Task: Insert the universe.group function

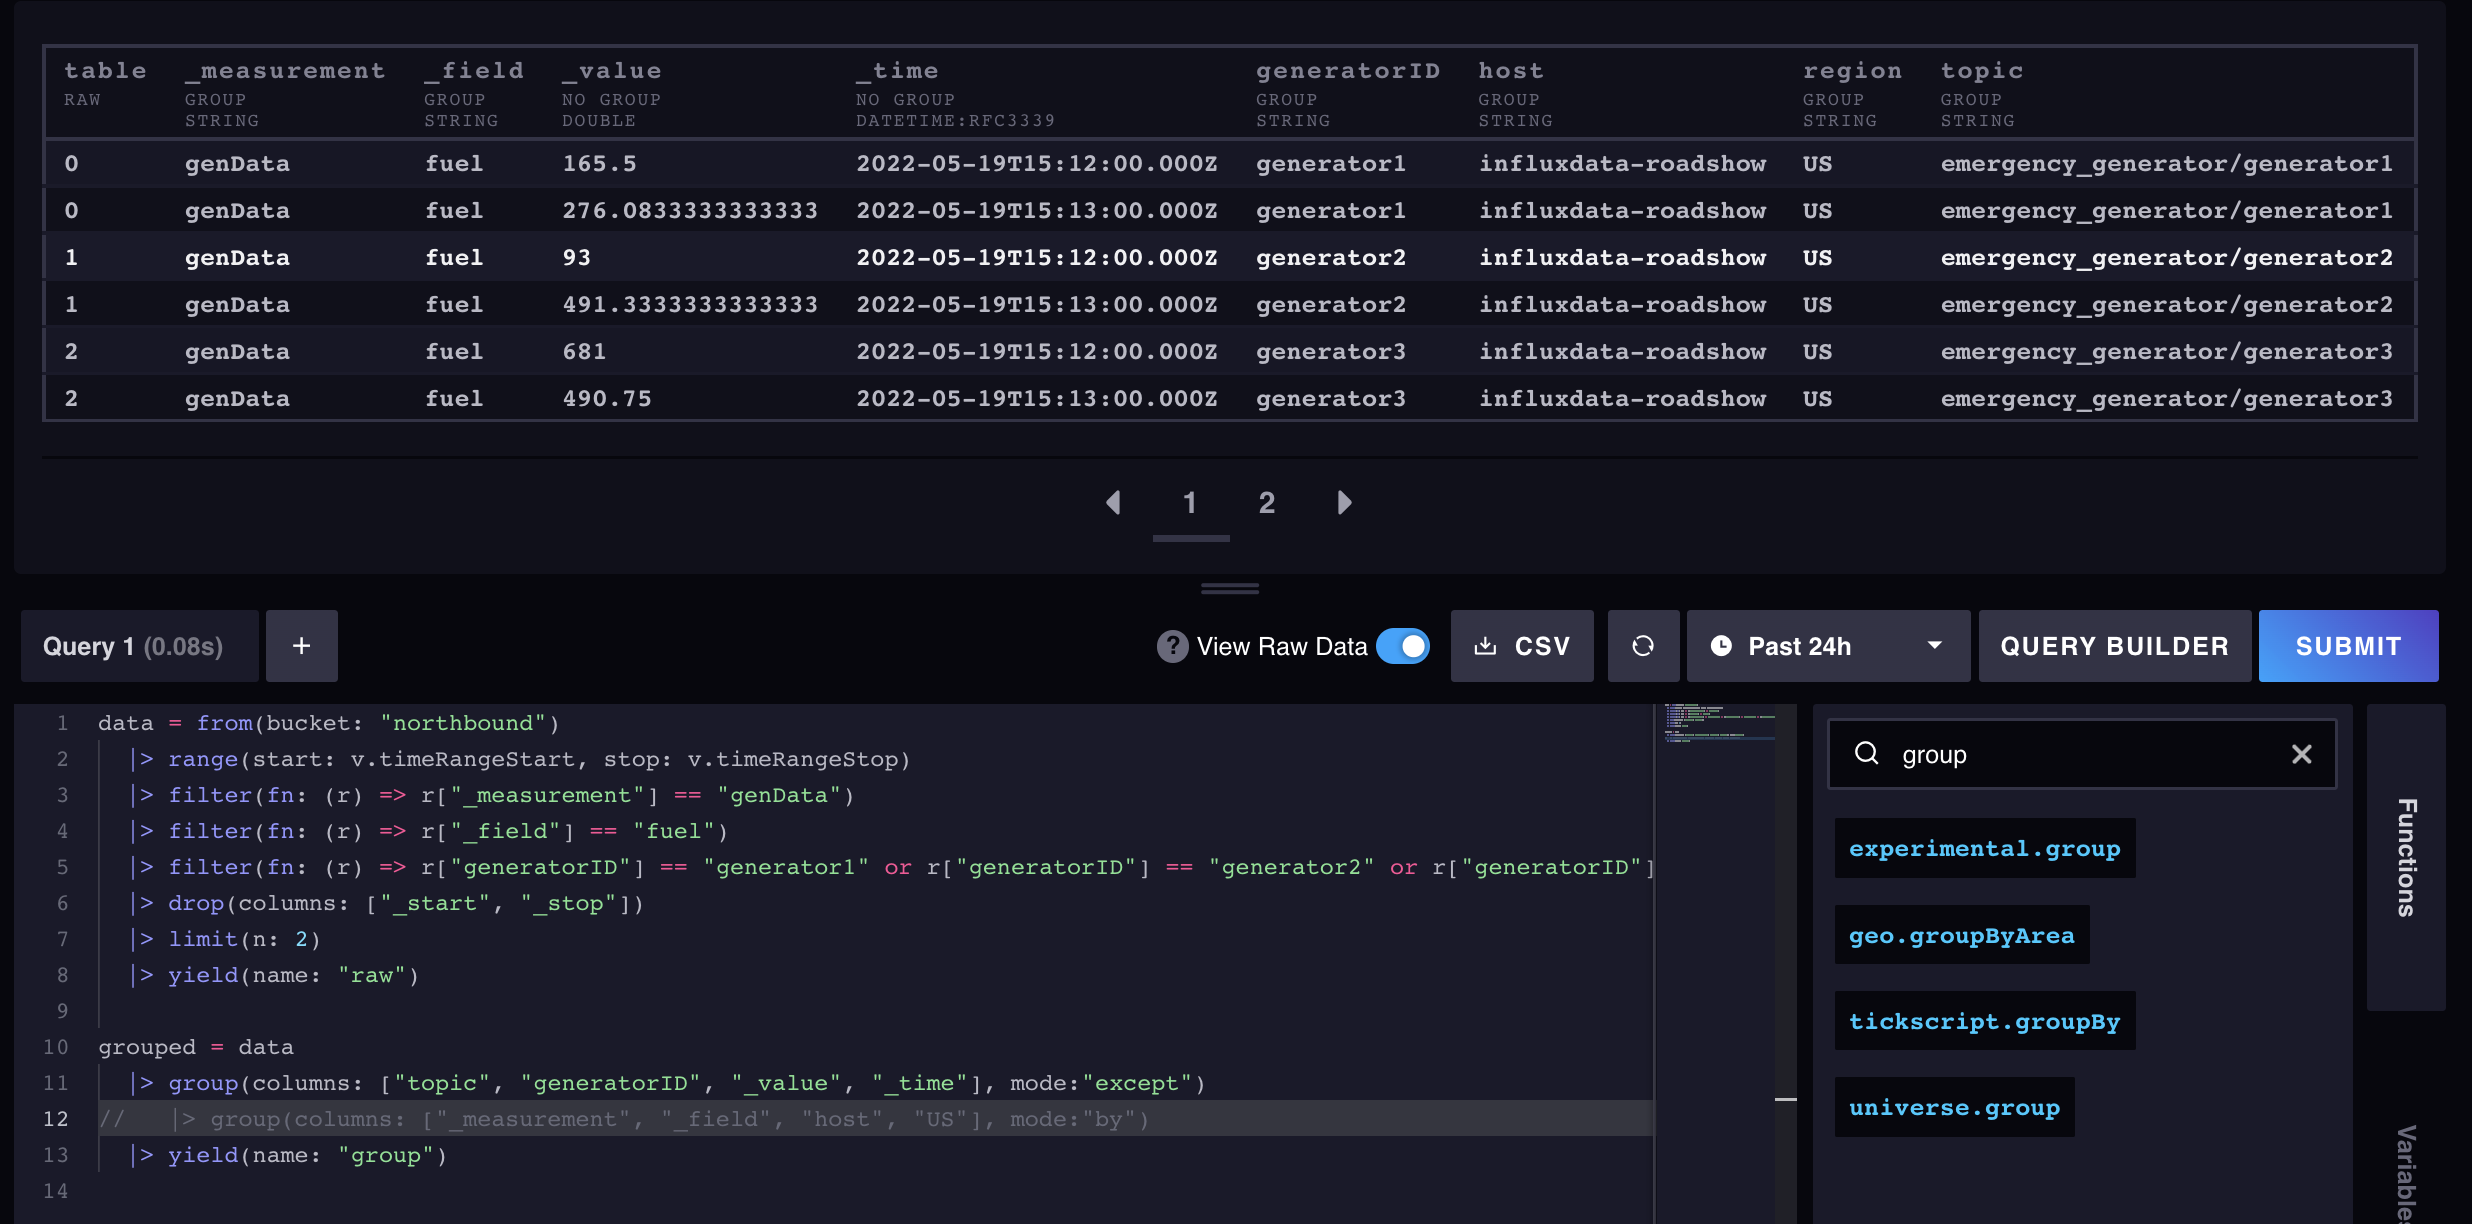Action: [1954, 1107]
